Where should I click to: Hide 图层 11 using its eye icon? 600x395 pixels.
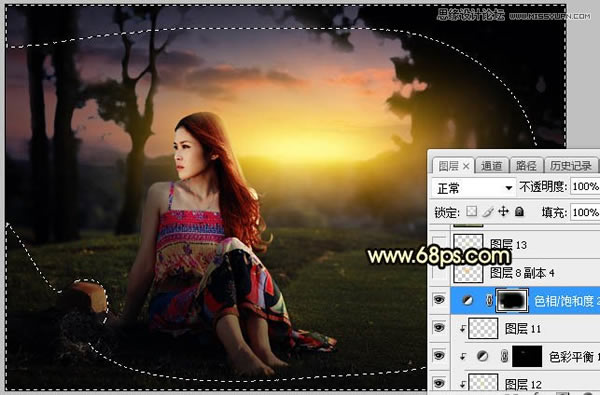439,328
